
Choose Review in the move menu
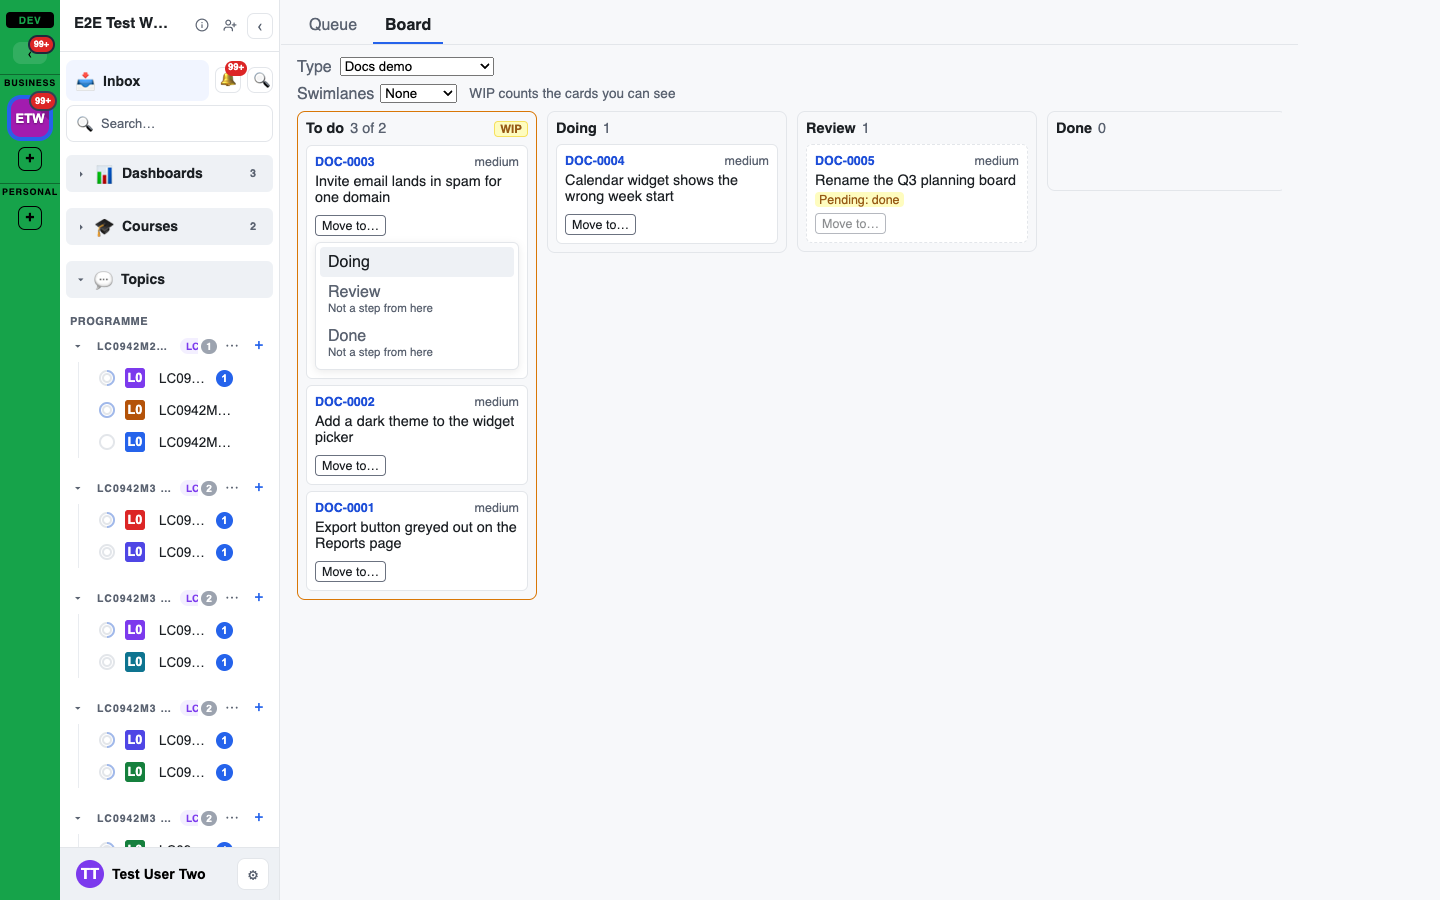pos(417,299)
